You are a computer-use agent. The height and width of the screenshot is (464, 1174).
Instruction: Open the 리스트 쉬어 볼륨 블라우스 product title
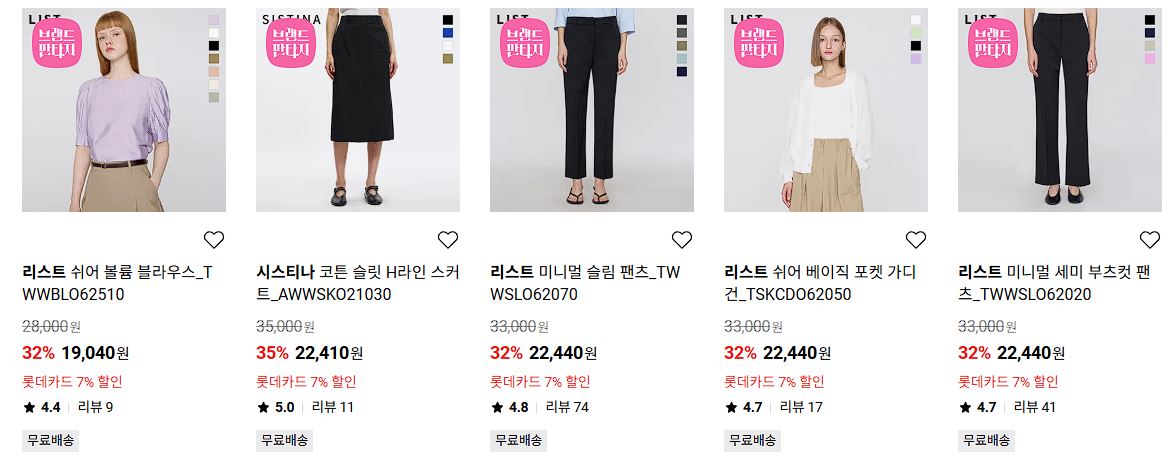(x=118, y=283)
